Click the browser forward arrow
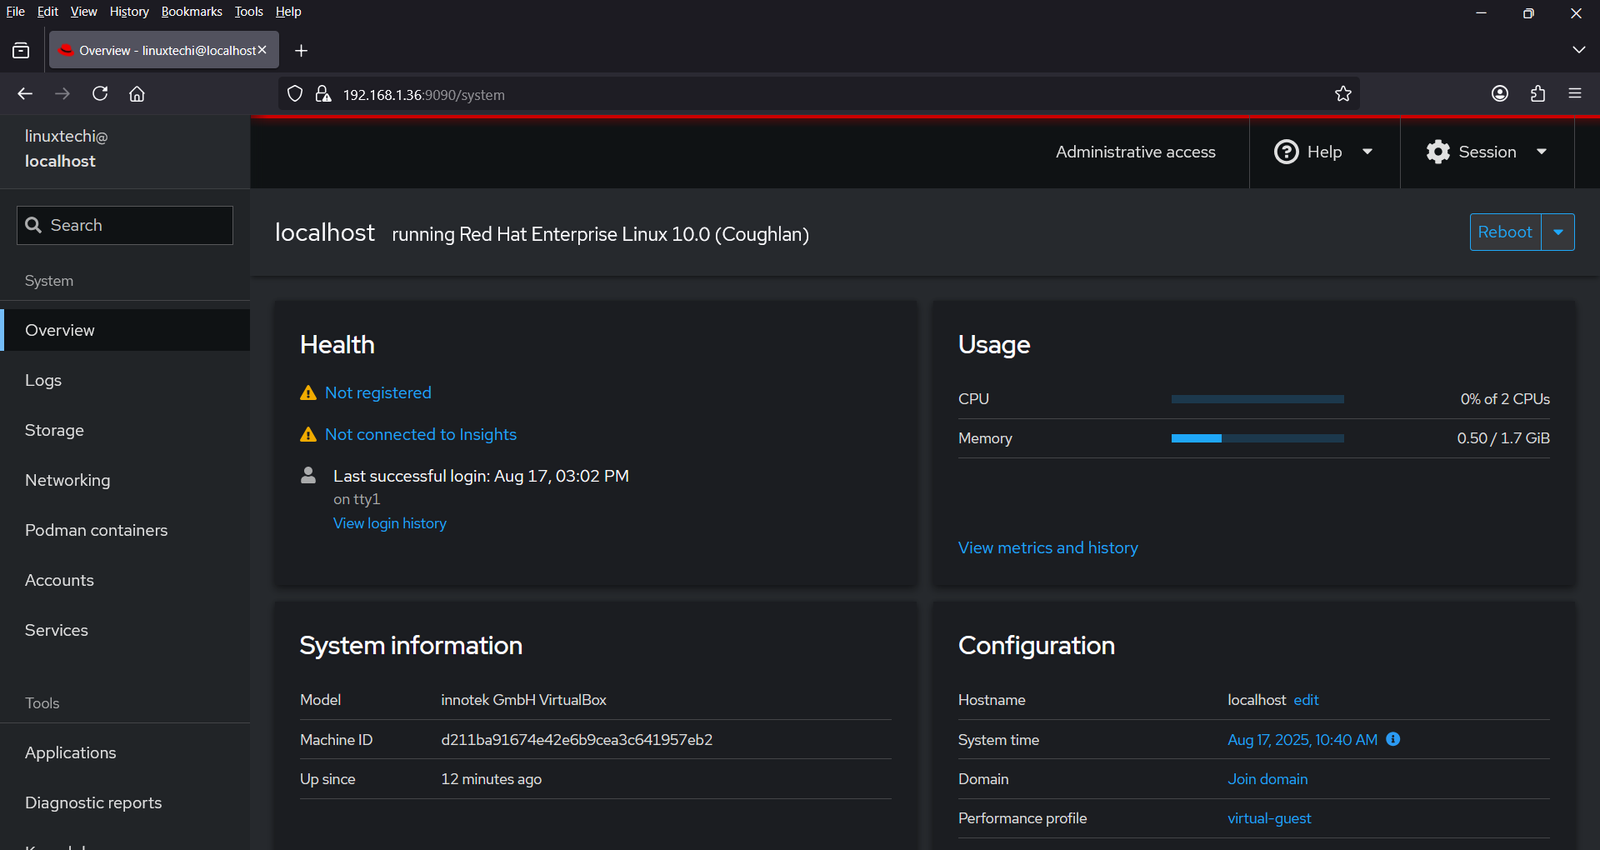Viewport: 1600px width, 850px height. 62,94
